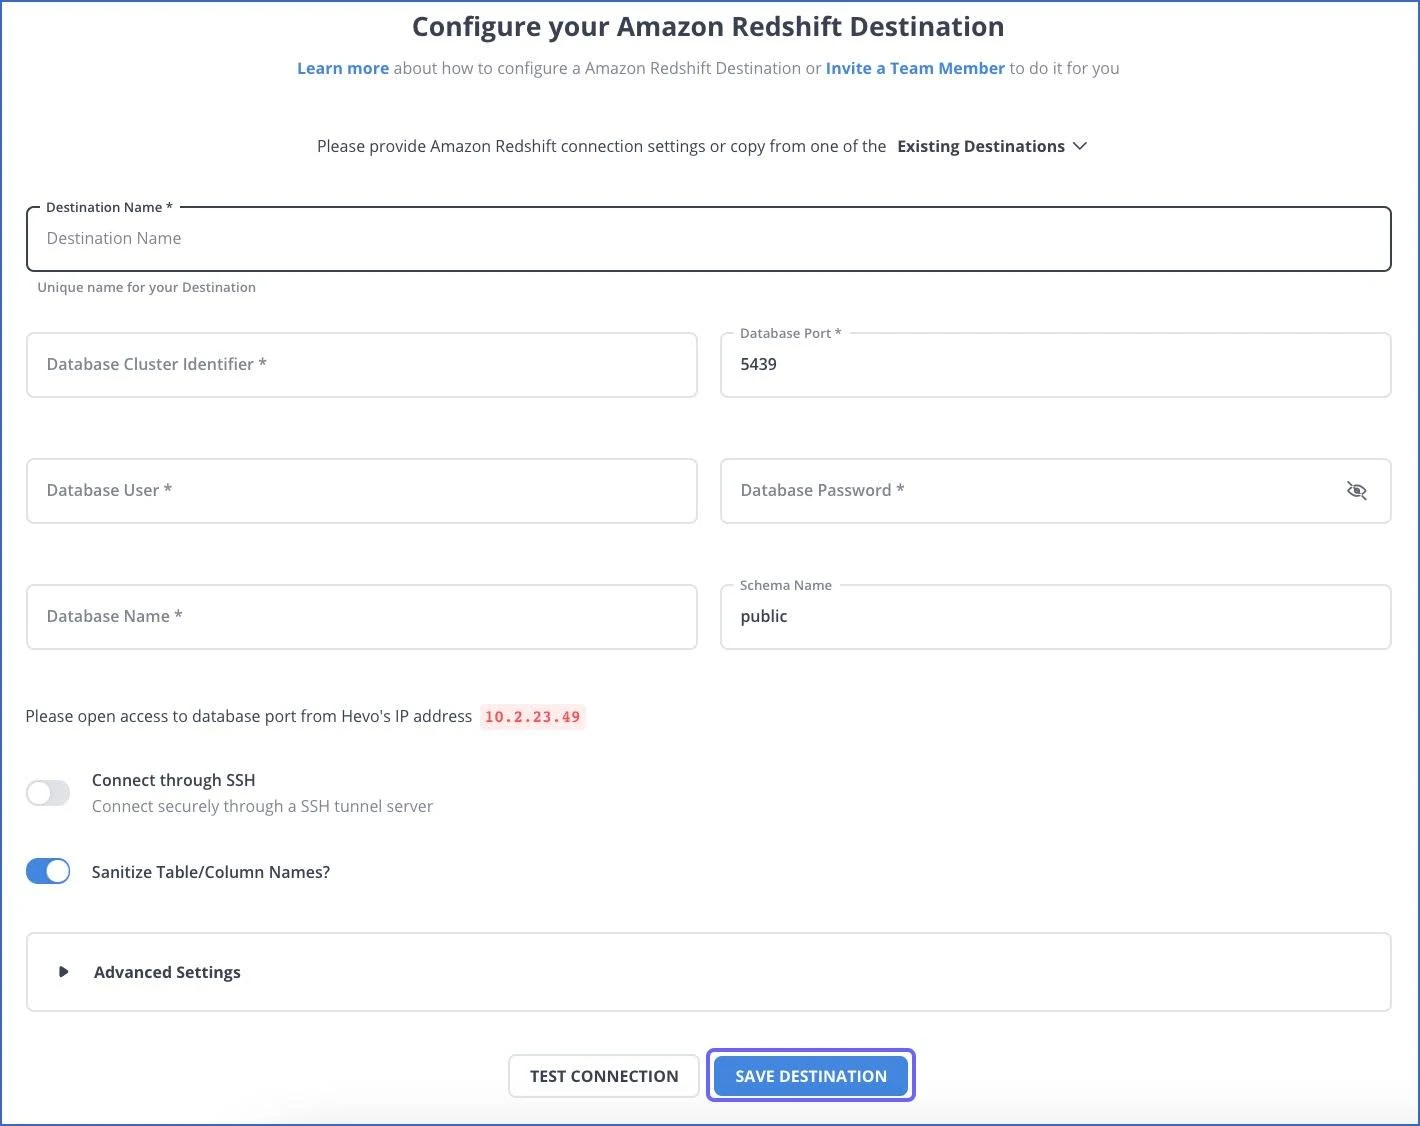Open the Invite a Team Member link
This screenshot has height=1126, width=1420.
[x=915, y=68]
